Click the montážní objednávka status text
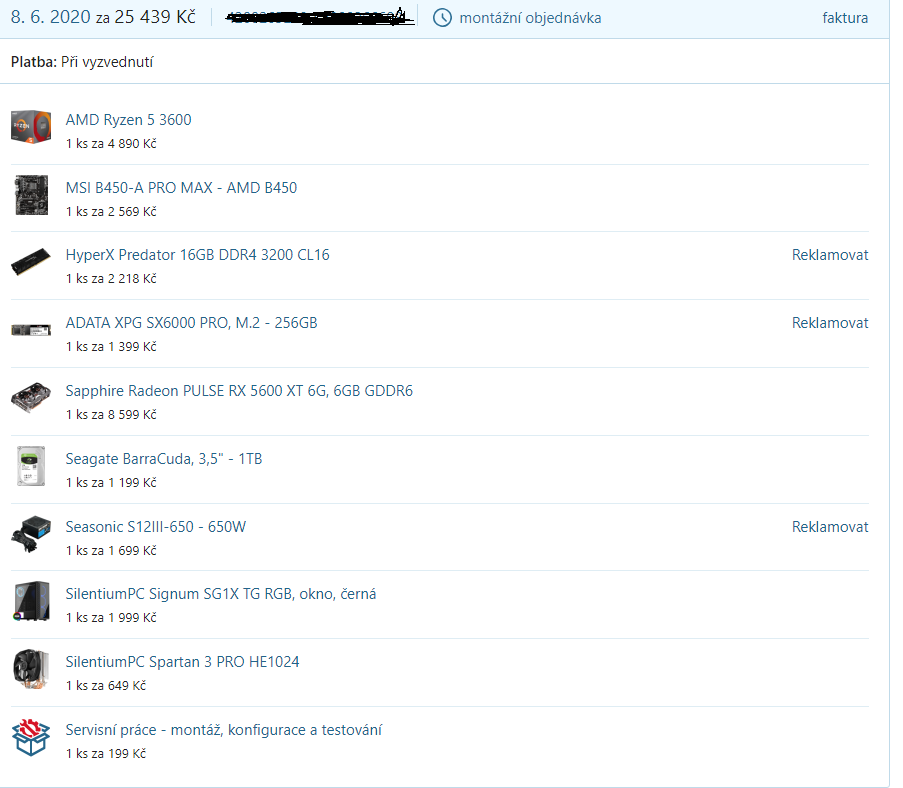The image size is (903, 788). click(x=530, y=18)
